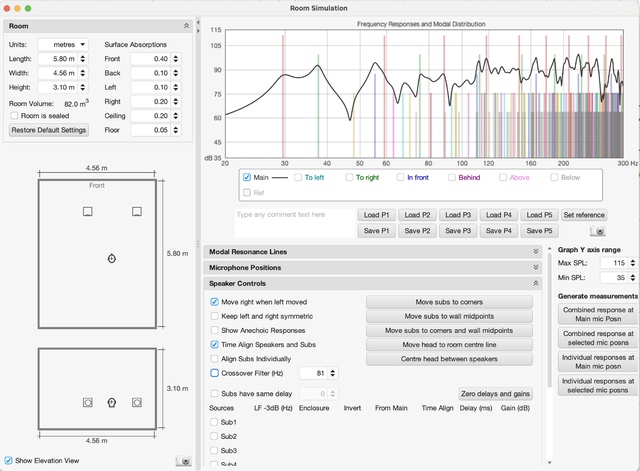Open the Units dropdown showing metres
The image size is (640, 471).
(63, 44)
